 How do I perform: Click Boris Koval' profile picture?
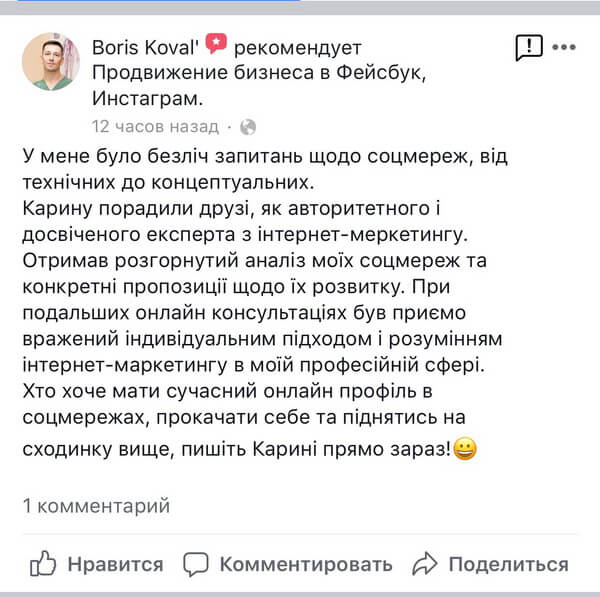(51, 61)
